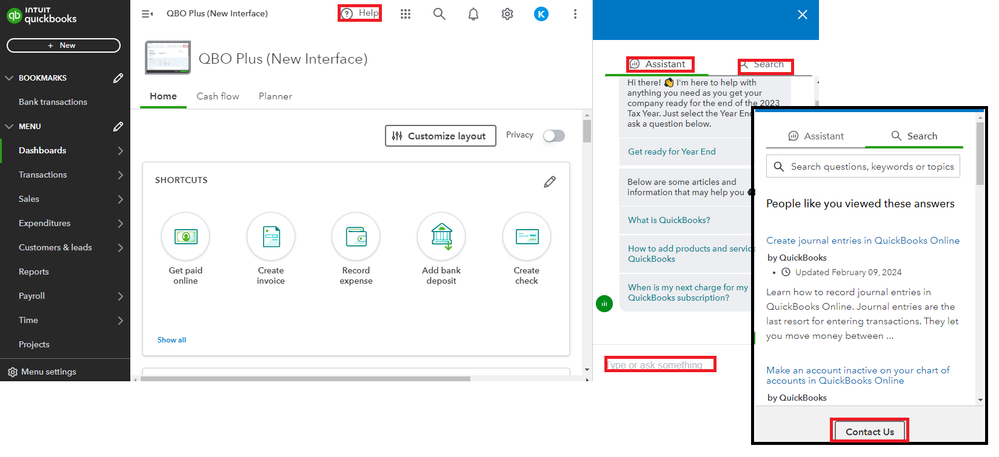Expand the Expenditures submenu arrow
The image size is (999, 457).
[120, 223]
